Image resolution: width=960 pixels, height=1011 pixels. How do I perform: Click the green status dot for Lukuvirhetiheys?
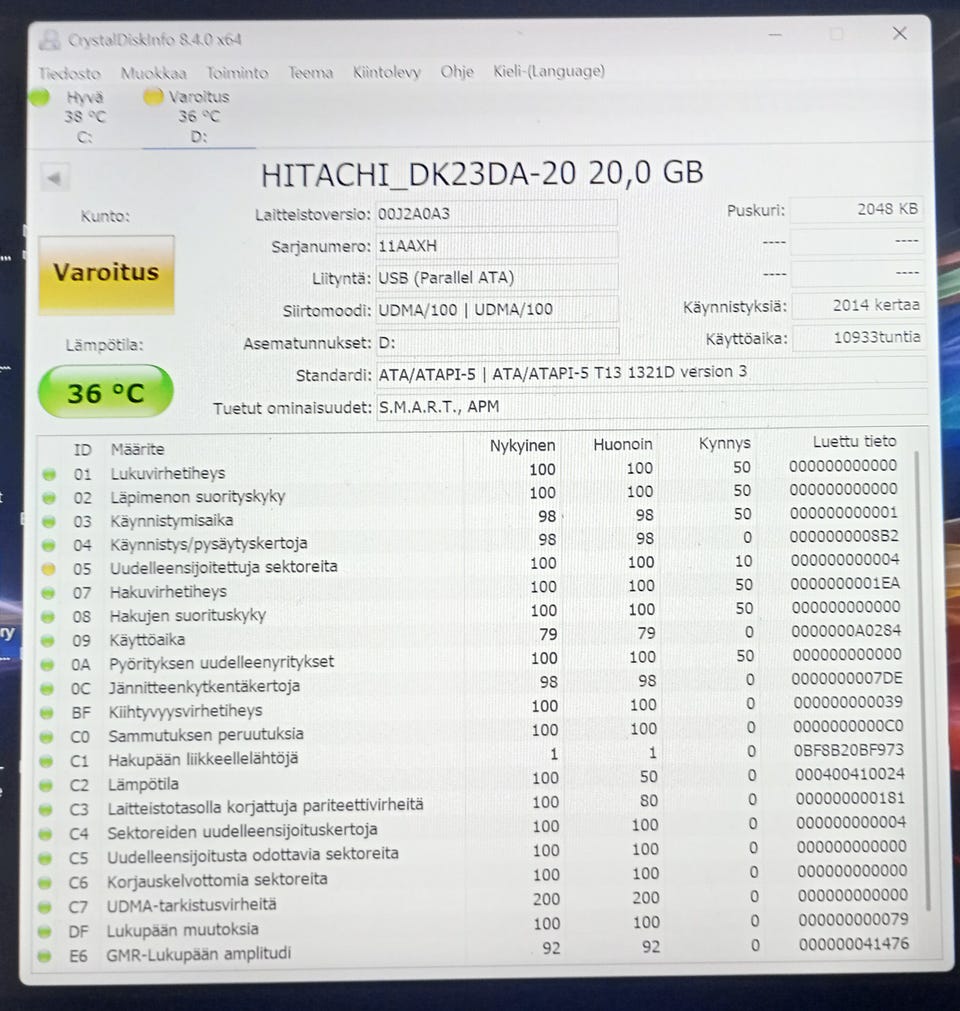pos(49,475)
